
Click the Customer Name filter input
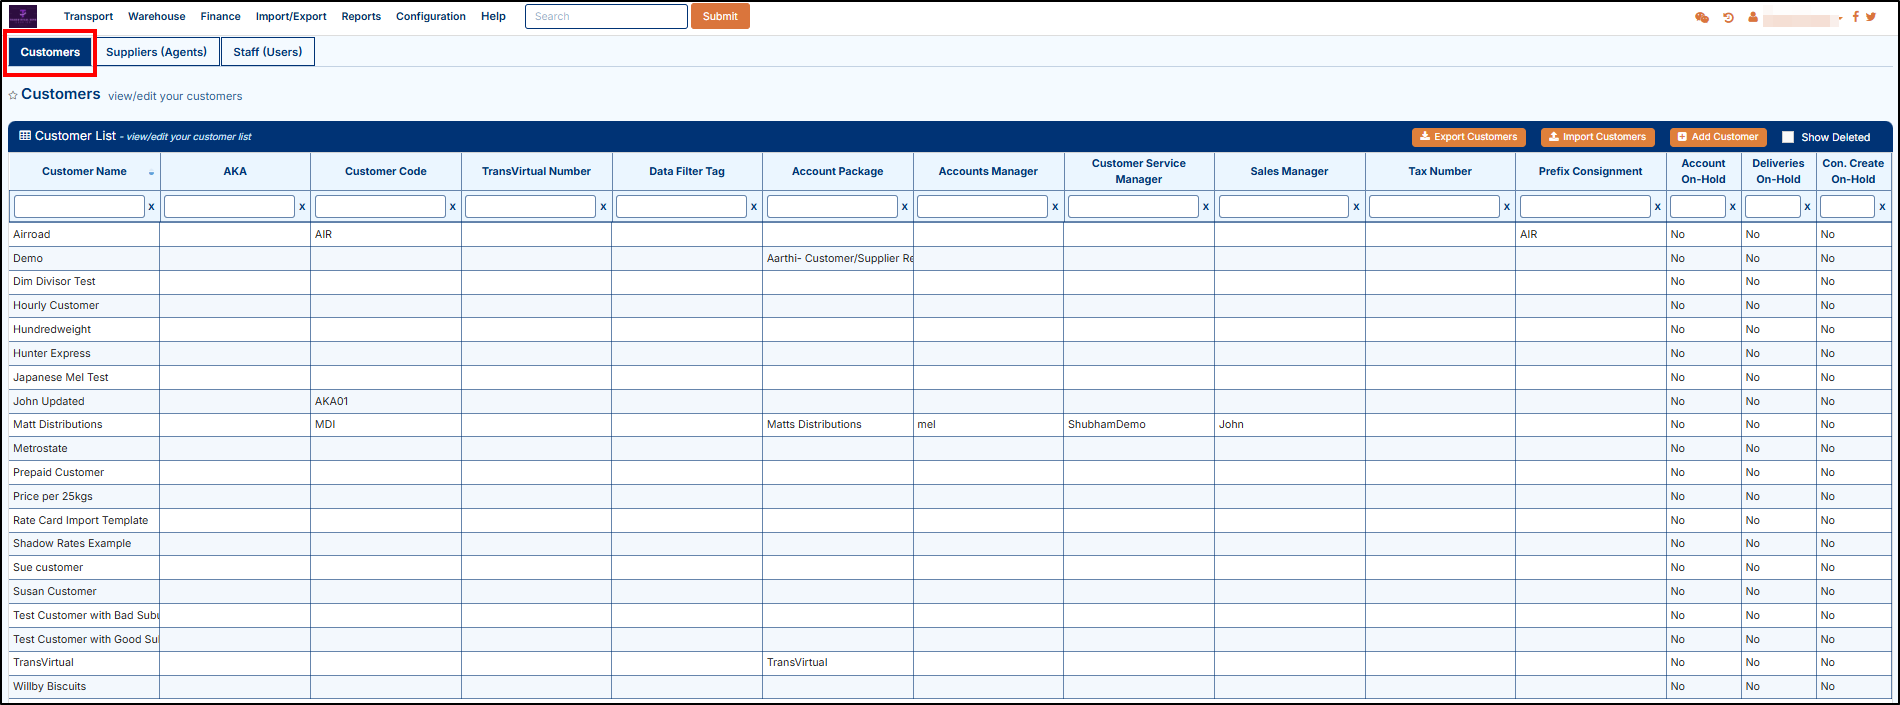[x=79, y=206]
